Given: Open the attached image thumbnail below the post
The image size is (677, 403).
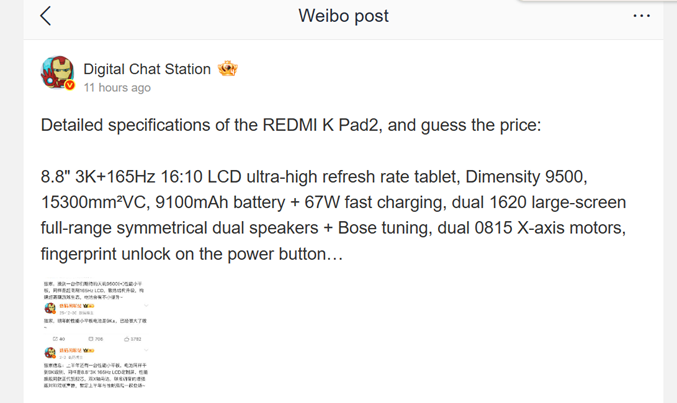Looking at the screenshot, I should (95, 340).
